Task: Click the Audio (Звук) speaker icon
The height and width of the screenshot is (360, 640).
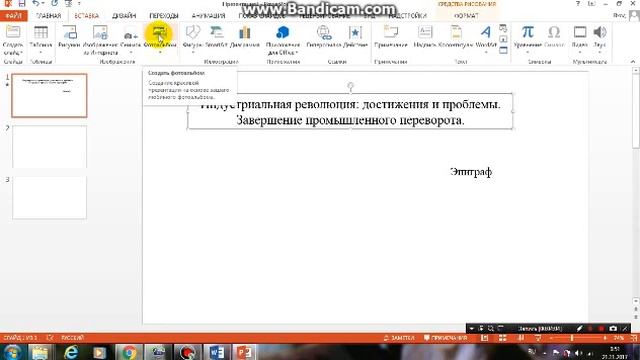Action: coord(600,32)
